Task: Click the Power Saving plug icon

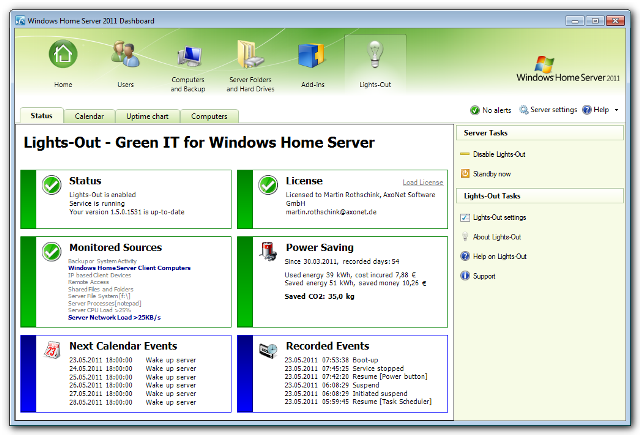Action: click(268, 252)
